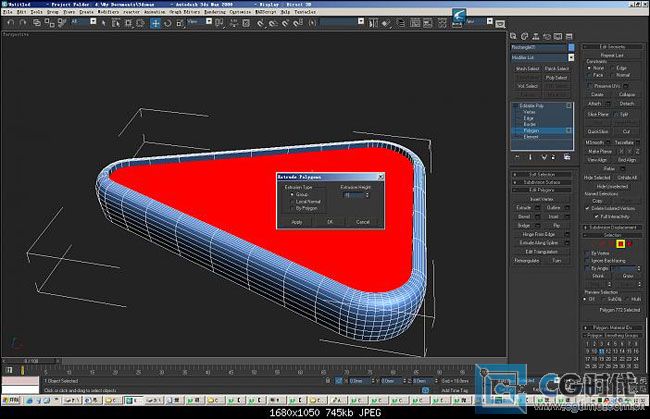650x419 pixels.
Task: Open the Help menu
Action: 285,12
